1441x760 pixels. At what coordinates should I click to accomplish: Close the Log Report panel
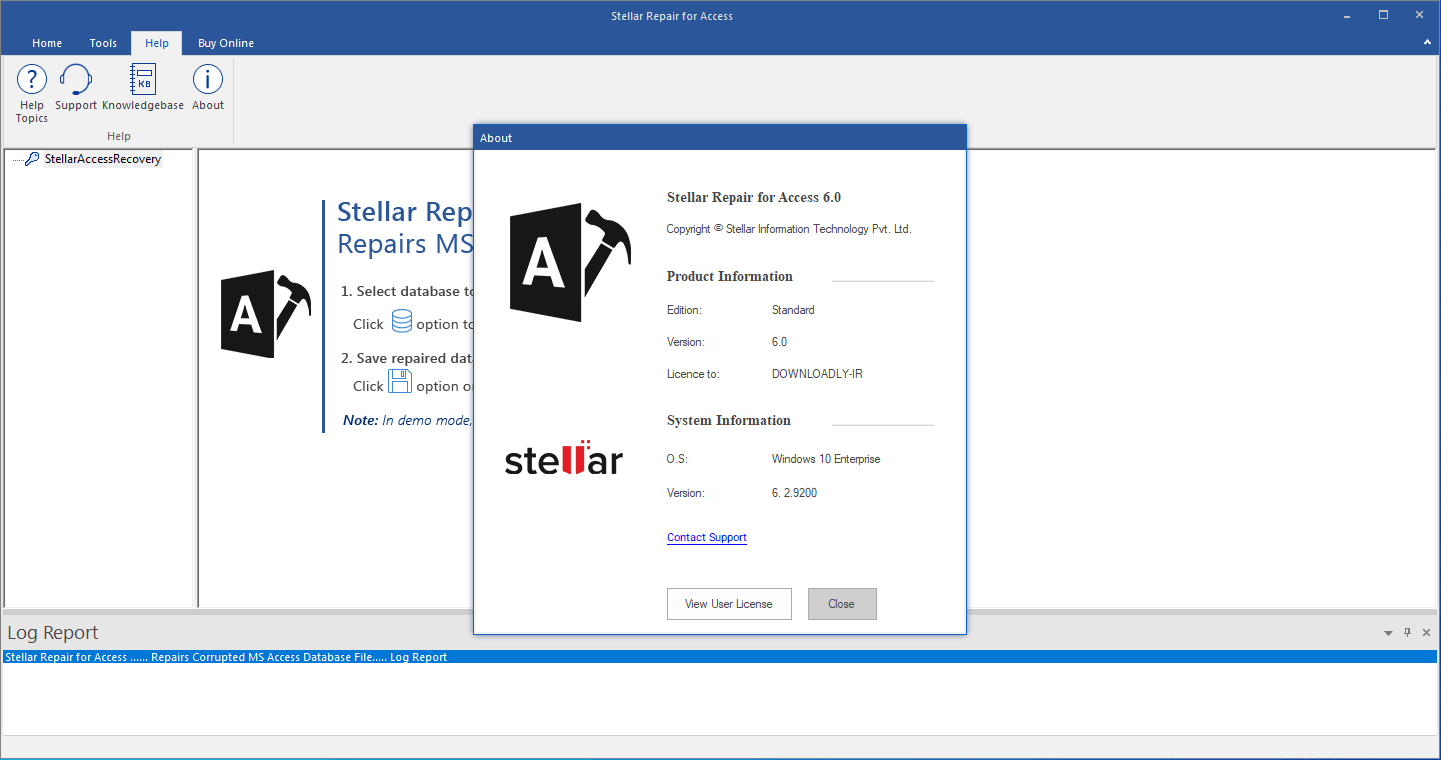[1425, 632]
